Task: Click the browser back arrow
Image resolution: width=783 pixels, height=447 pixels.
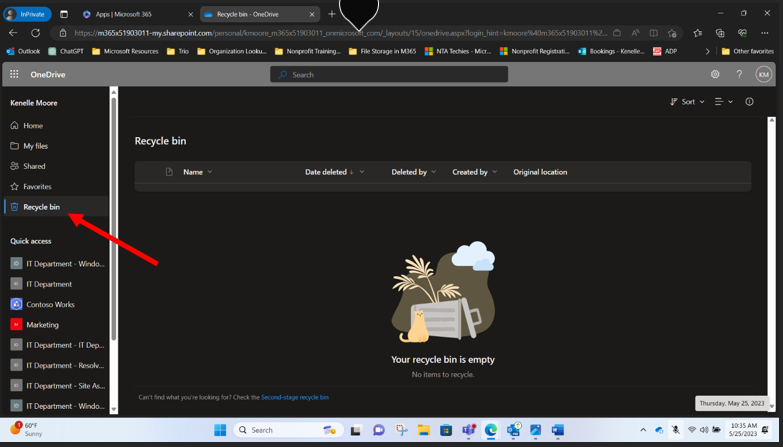Action: 13,33
